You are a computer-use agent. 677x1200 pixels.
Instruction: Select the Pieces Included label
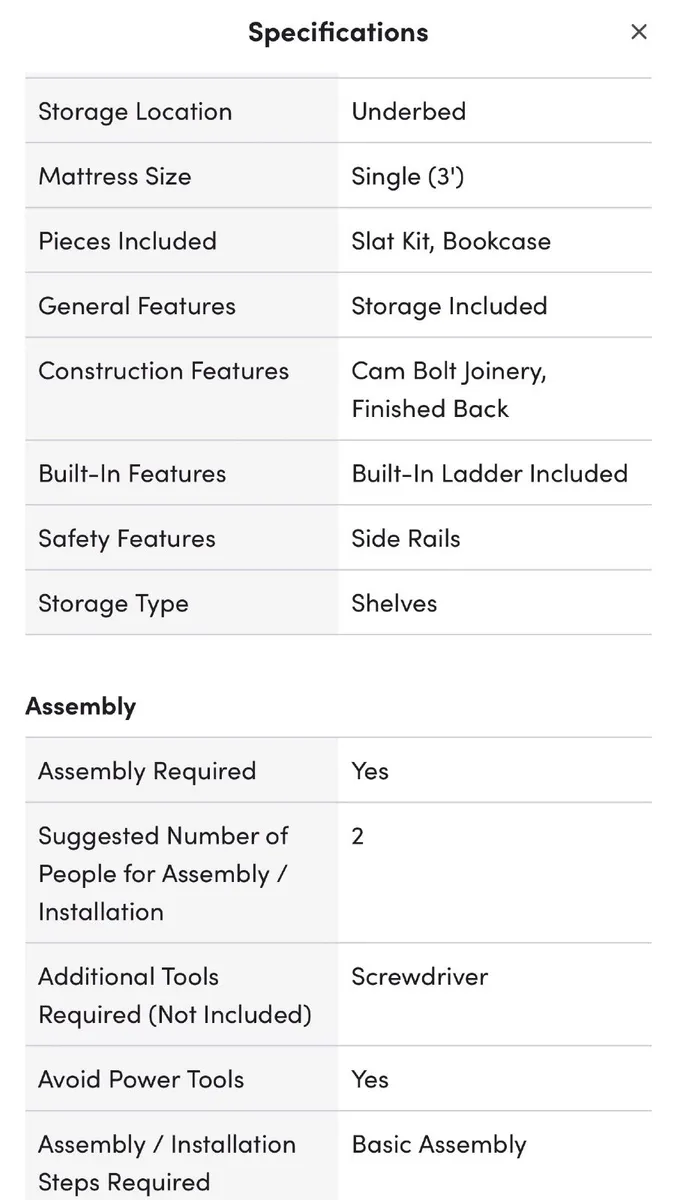(x=127, y=241)
